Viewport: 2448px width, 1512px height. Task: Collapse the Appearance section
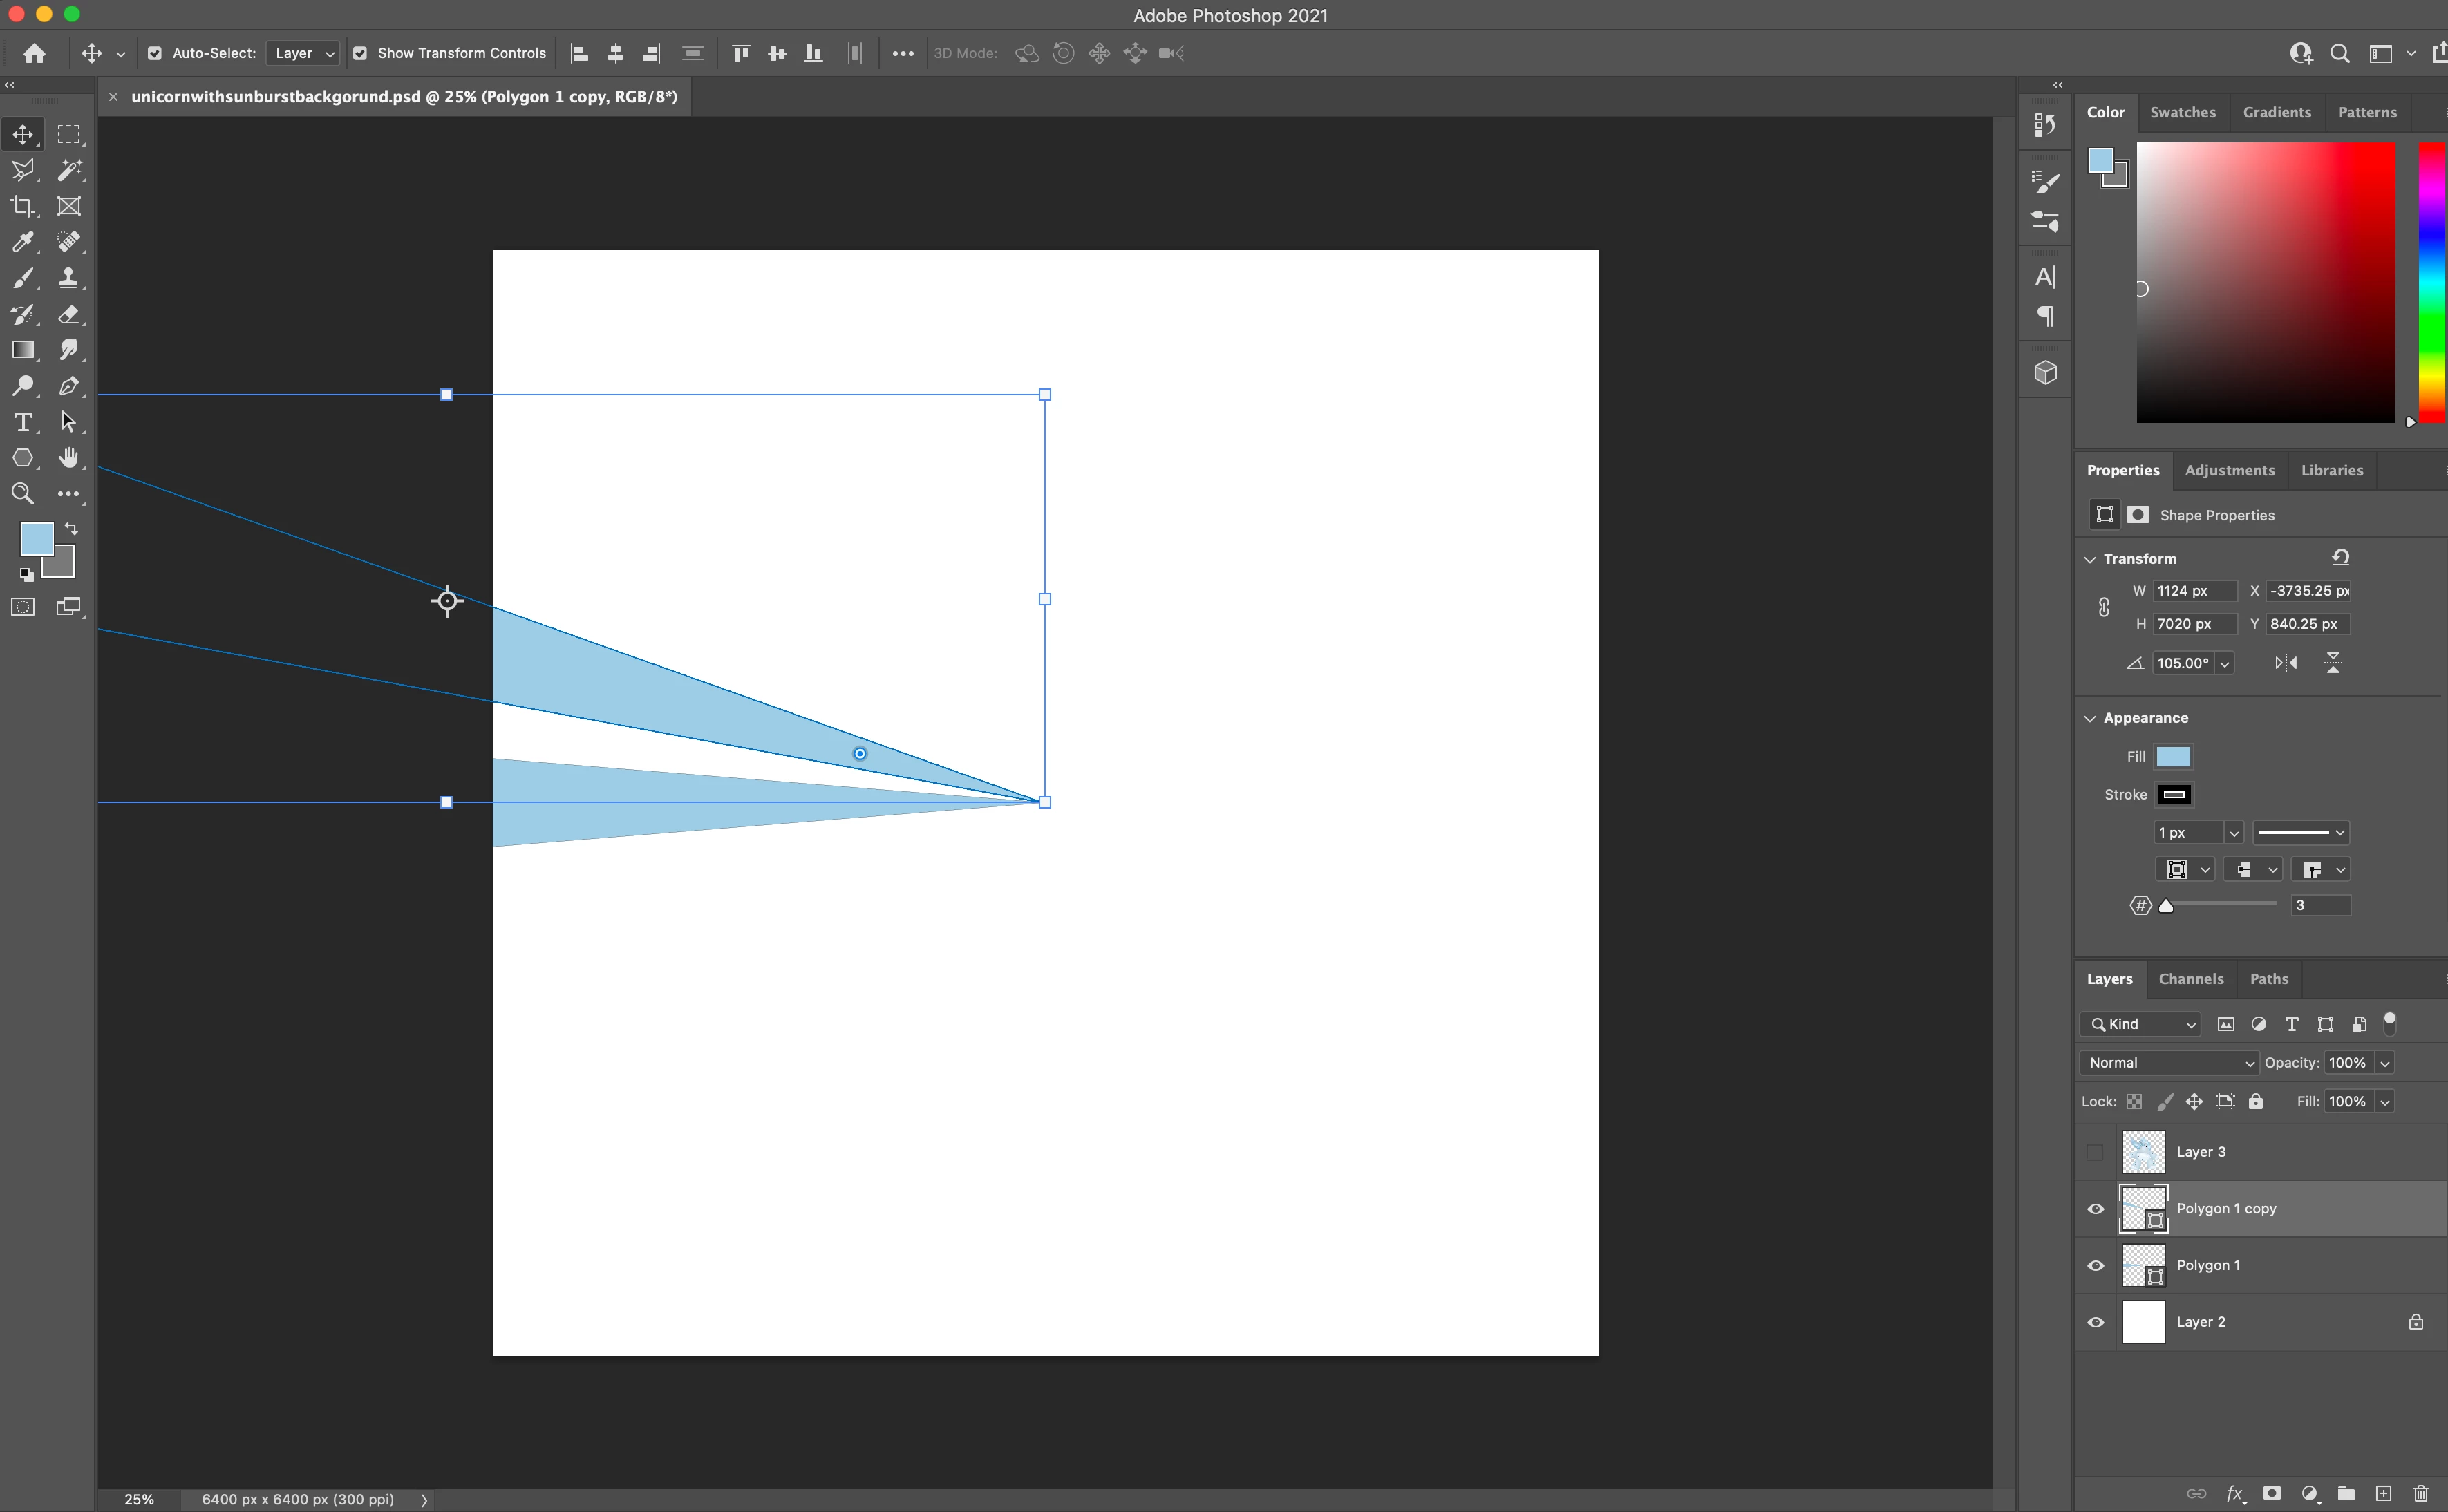2090,718
